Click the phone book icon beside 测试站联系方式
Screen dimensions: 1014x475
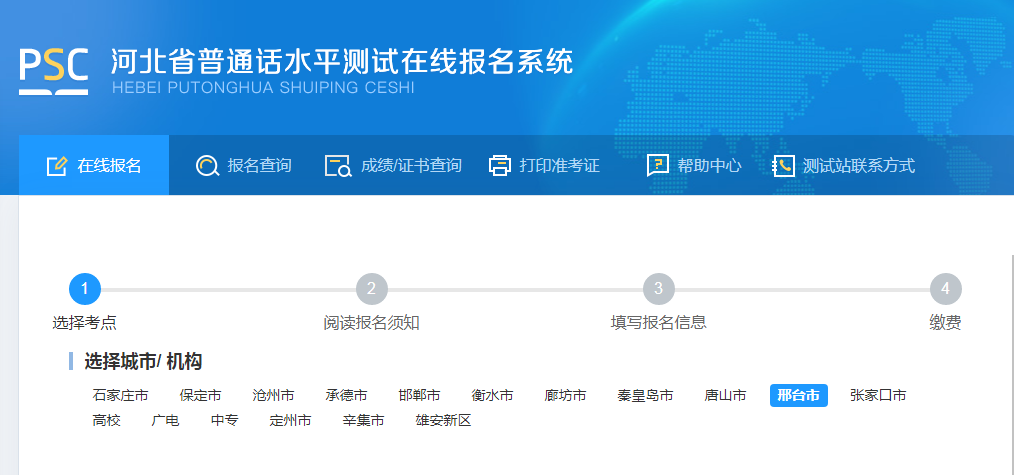pos(783,166)
